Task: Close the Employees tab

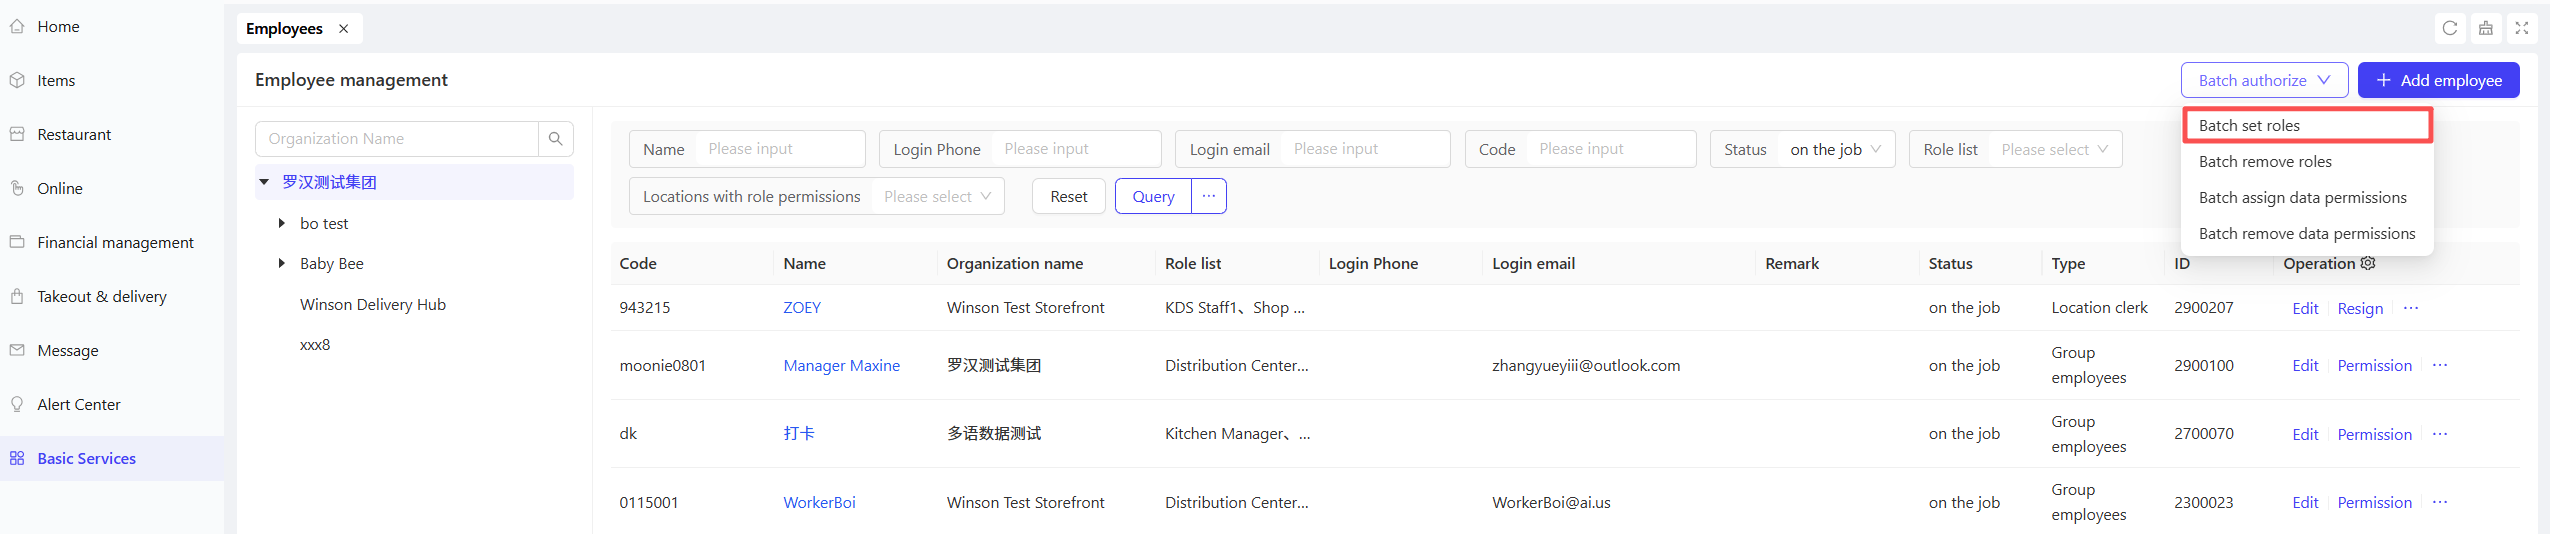Action: (343, 29)
